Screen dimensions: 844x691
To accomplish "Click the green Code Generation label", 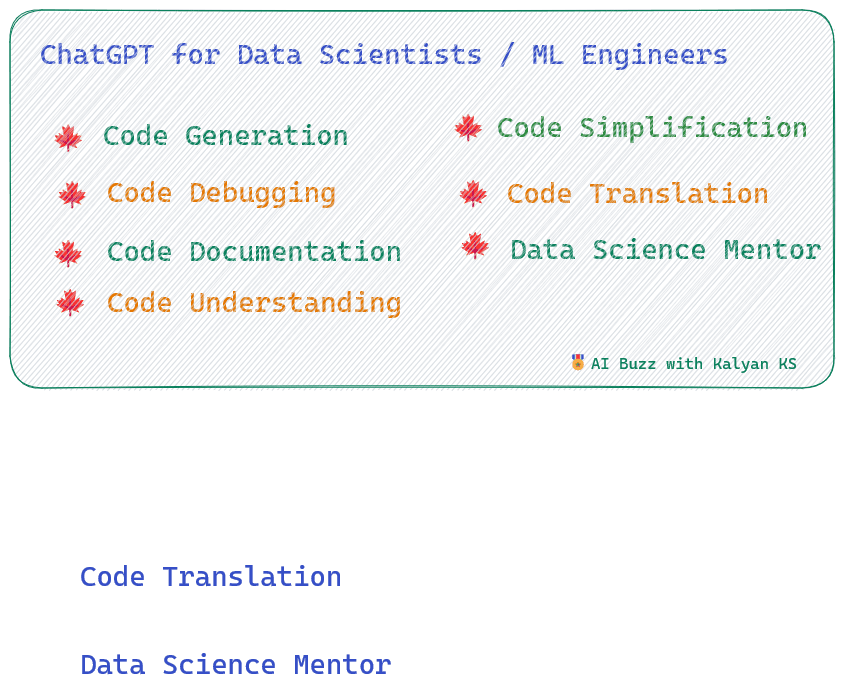I will click(225, 136).
